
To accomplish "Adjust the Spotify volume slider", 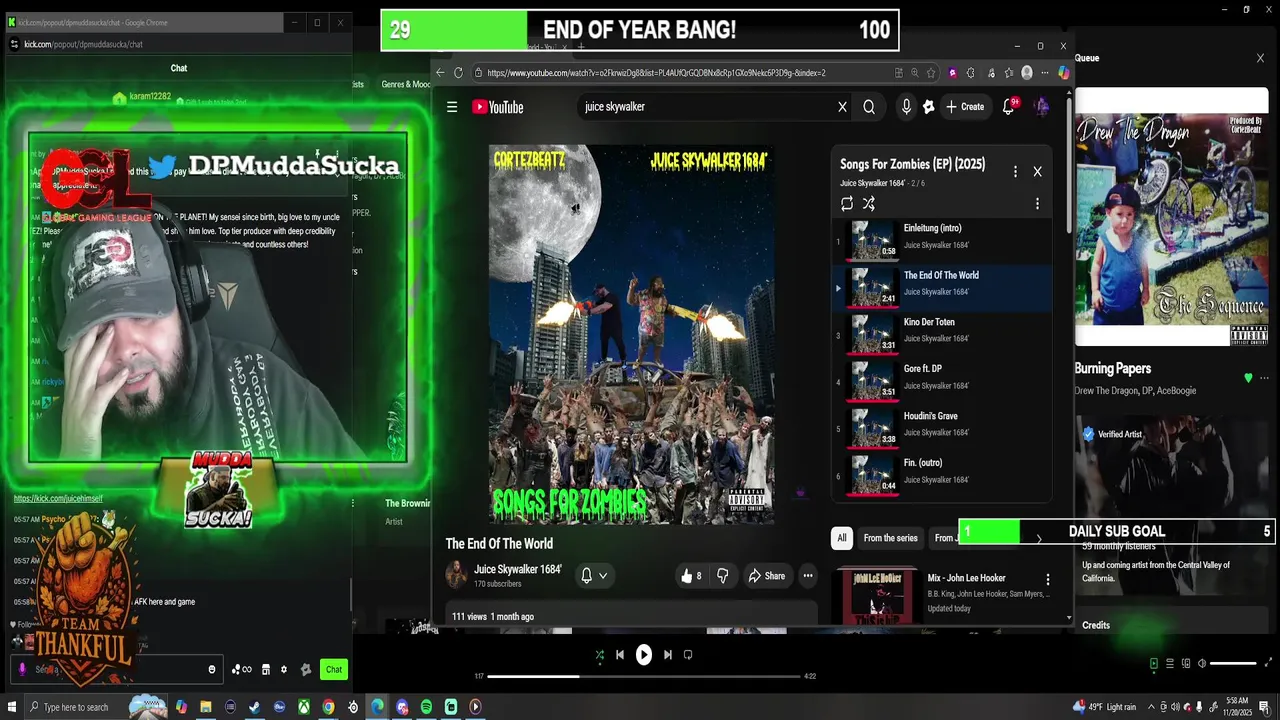I will click(x=1233, y=663).
